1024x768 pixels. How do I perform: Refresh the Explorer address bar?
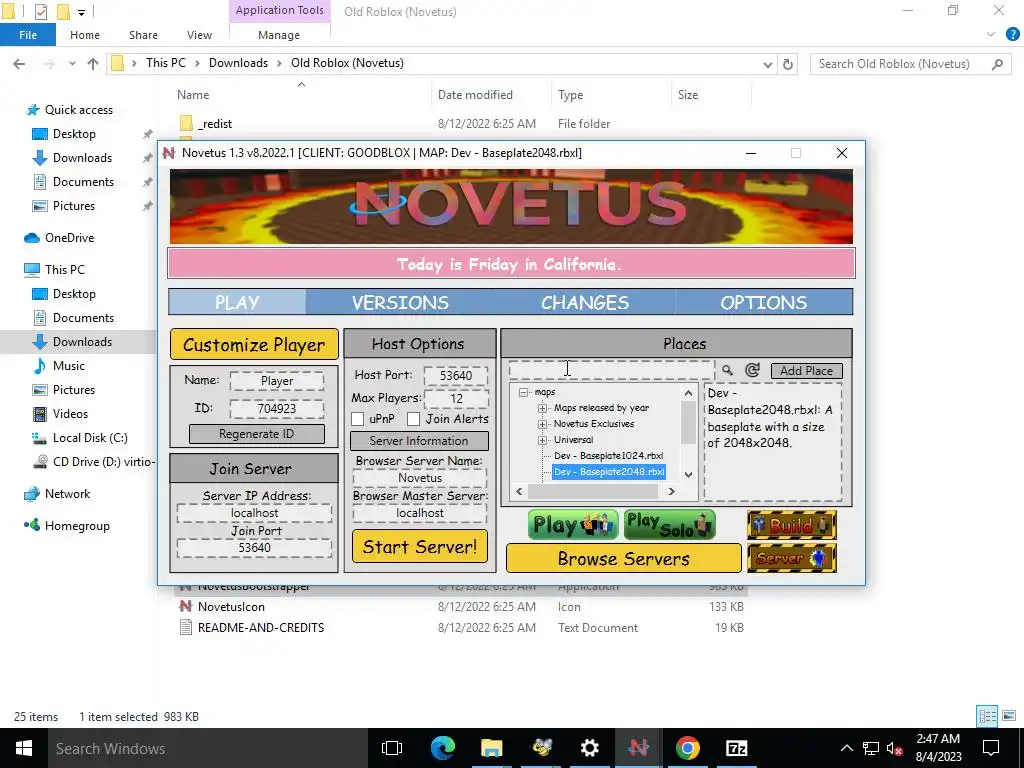(x=788, y=64)
